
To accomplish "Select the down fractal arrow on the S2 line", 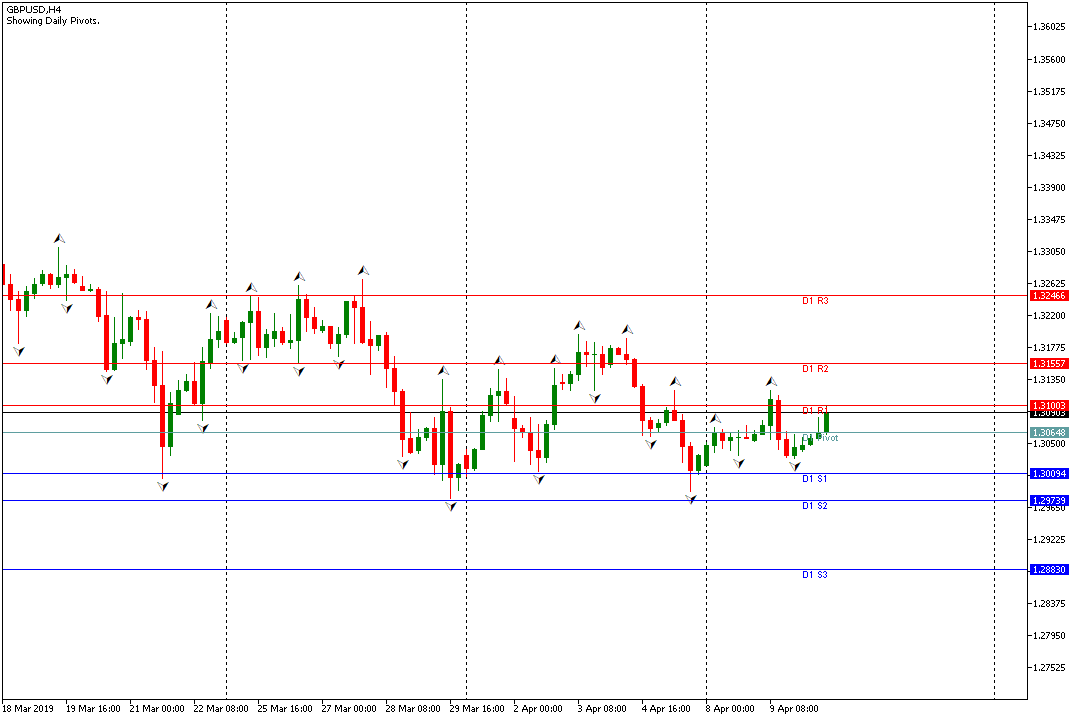I will click(691, 498).
